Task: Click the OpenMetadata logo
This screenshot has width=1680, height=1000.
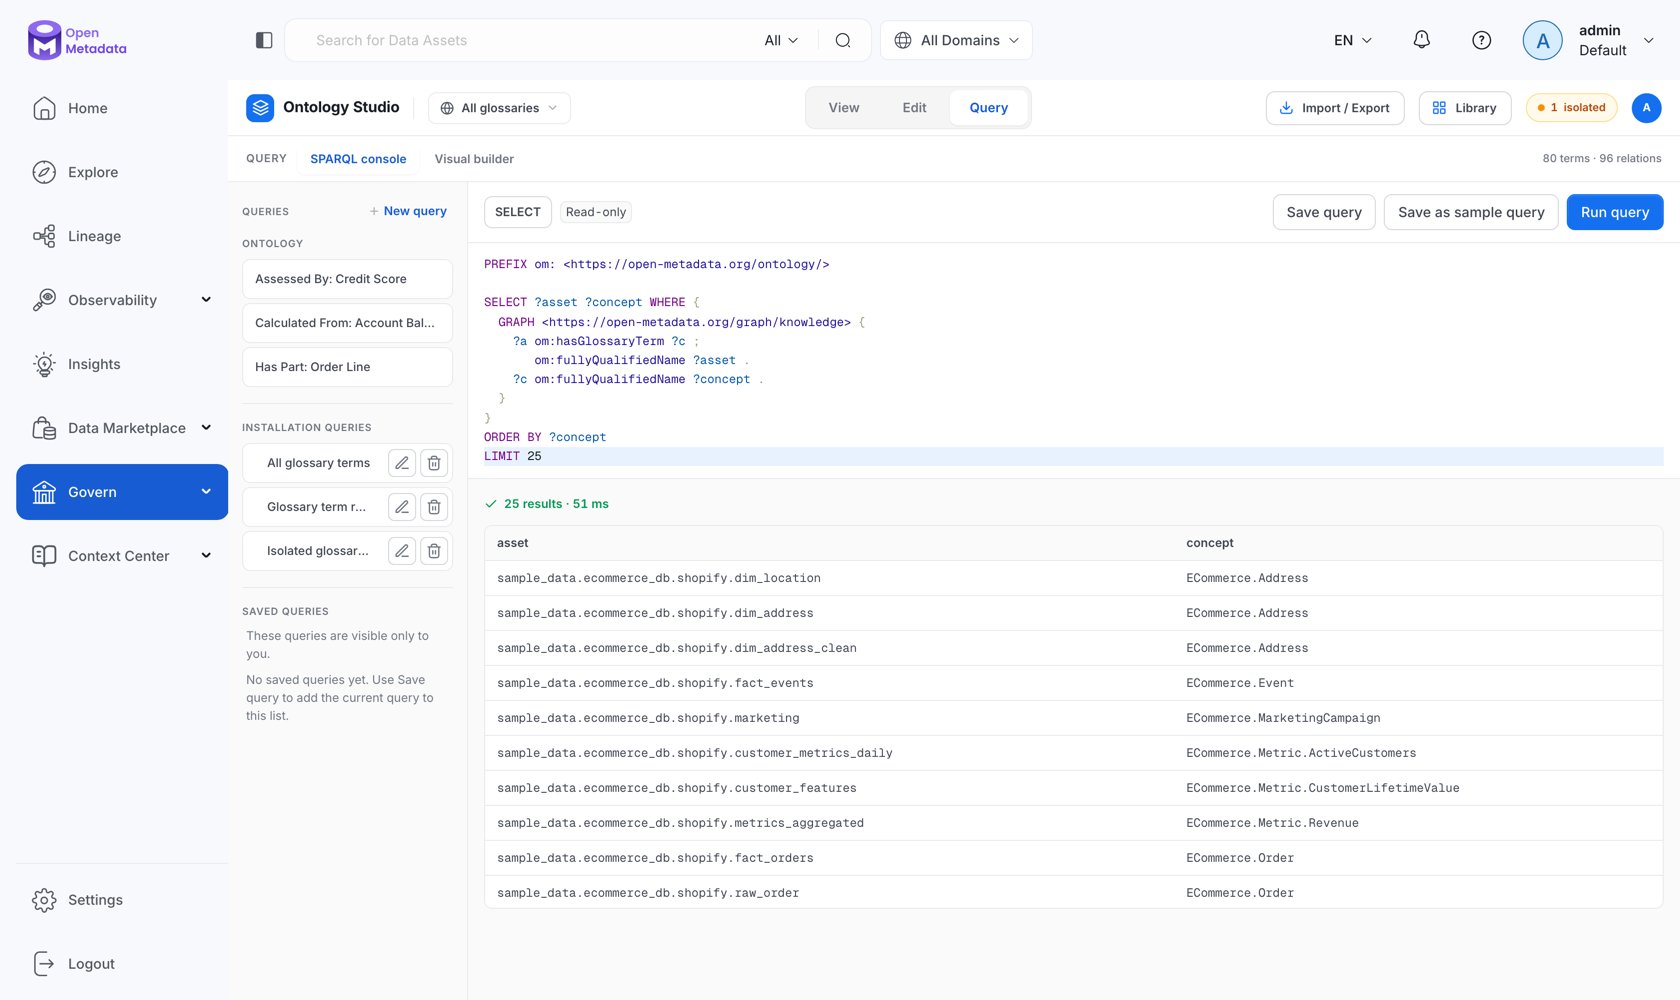Action: pyautogui.click(x=77, y=40)
